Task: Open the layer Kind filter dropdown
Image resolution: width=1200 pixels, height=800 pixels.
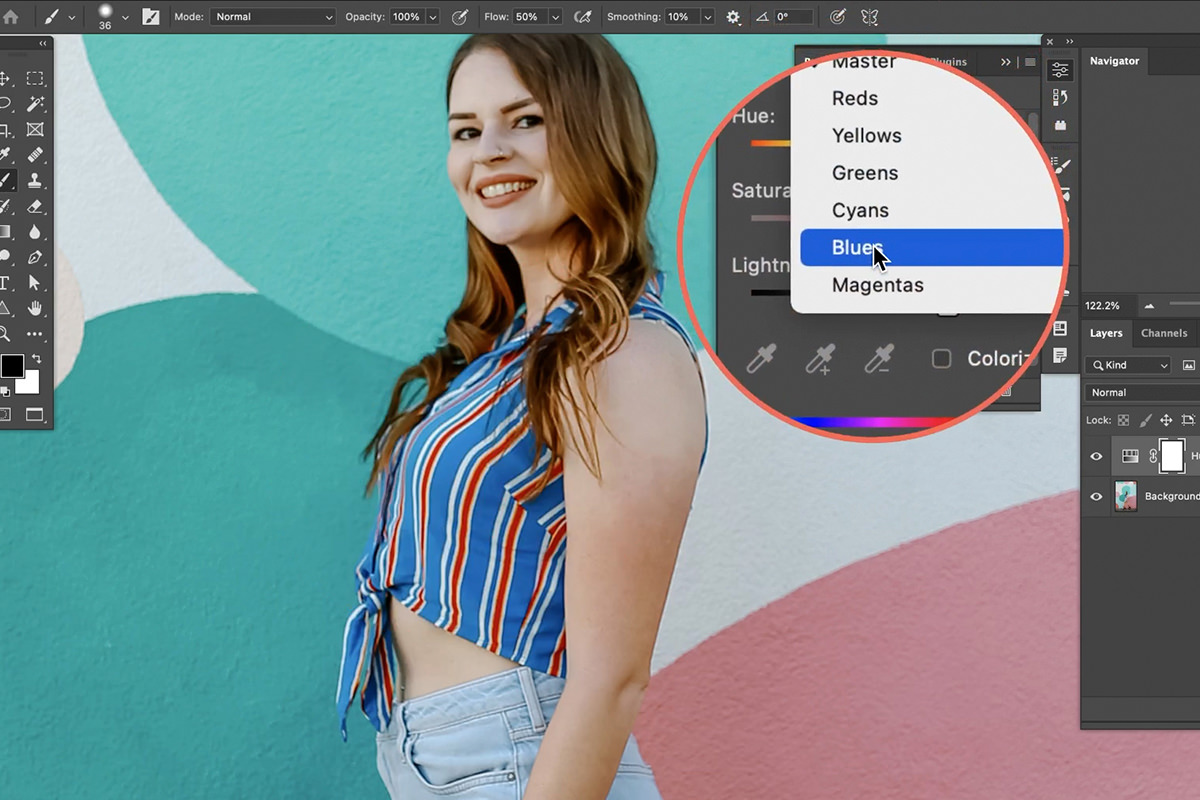Action: click(x=1128, y=365)
